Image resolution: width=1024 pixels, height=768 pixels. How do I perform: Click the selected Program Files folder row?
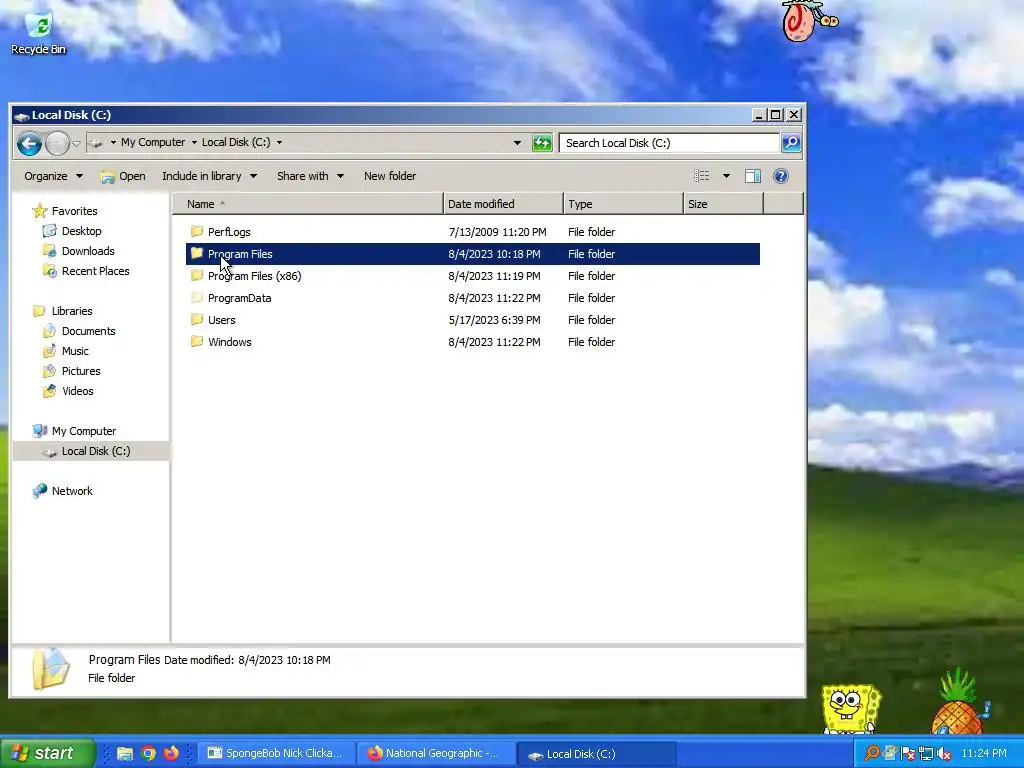click(473, 254)
